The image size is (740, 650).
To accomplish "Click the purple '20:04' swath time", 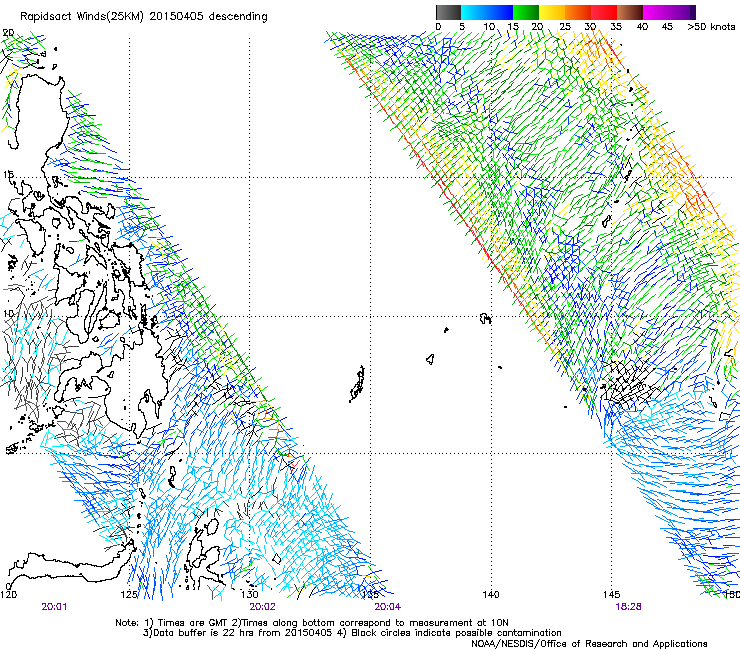I will coord(387,607).
